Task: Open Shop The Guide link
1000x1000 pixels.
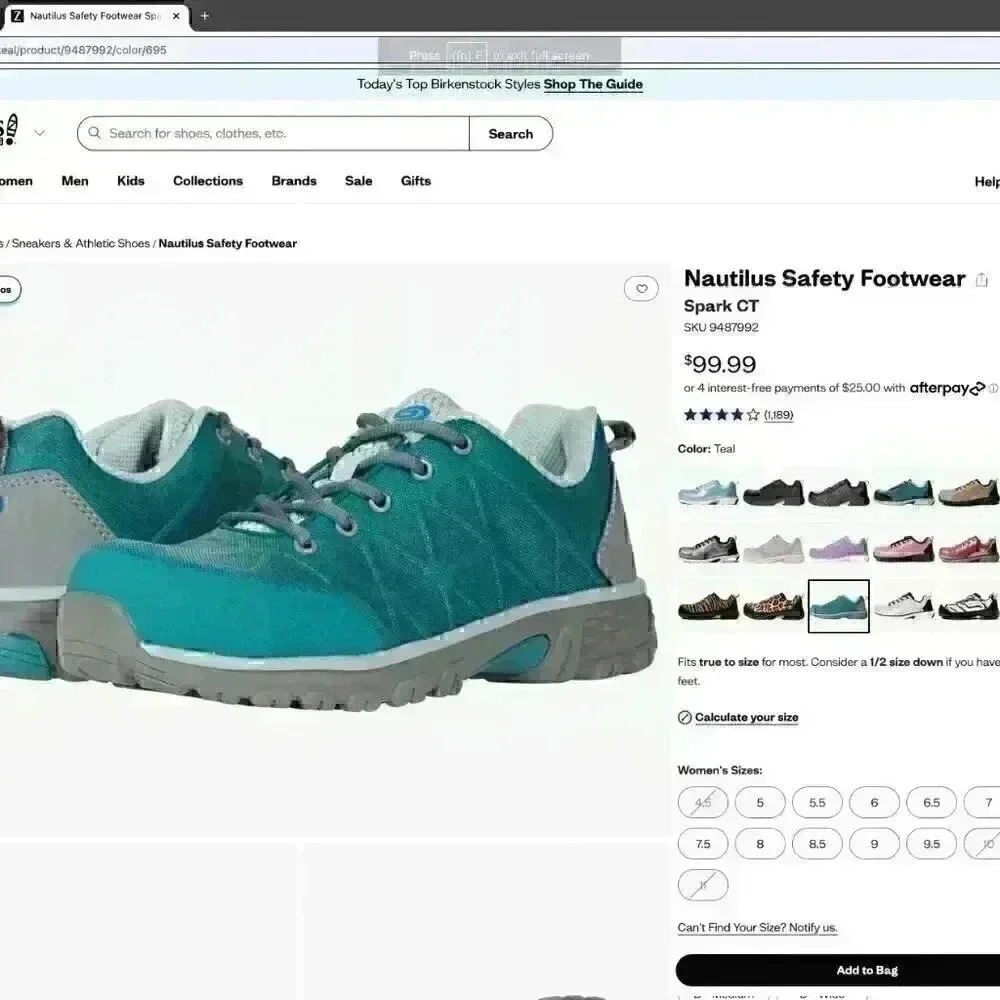Action: coord(593,84)
